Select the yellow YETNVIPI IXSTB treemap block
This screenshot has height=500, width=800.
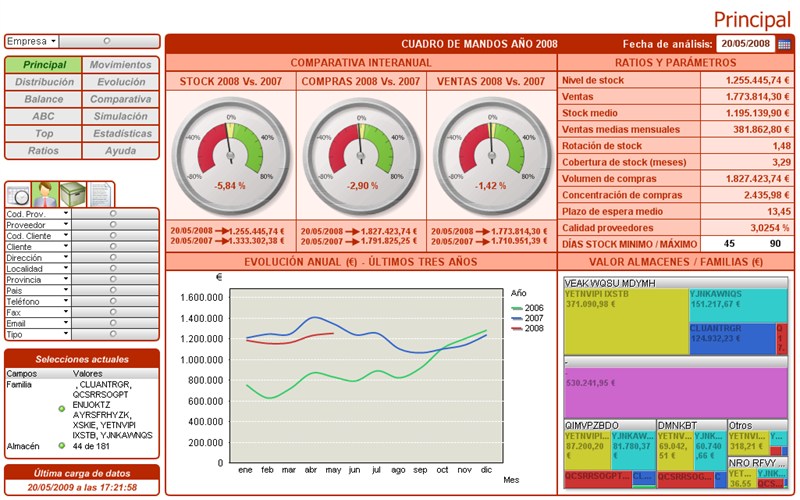point(627,322)
